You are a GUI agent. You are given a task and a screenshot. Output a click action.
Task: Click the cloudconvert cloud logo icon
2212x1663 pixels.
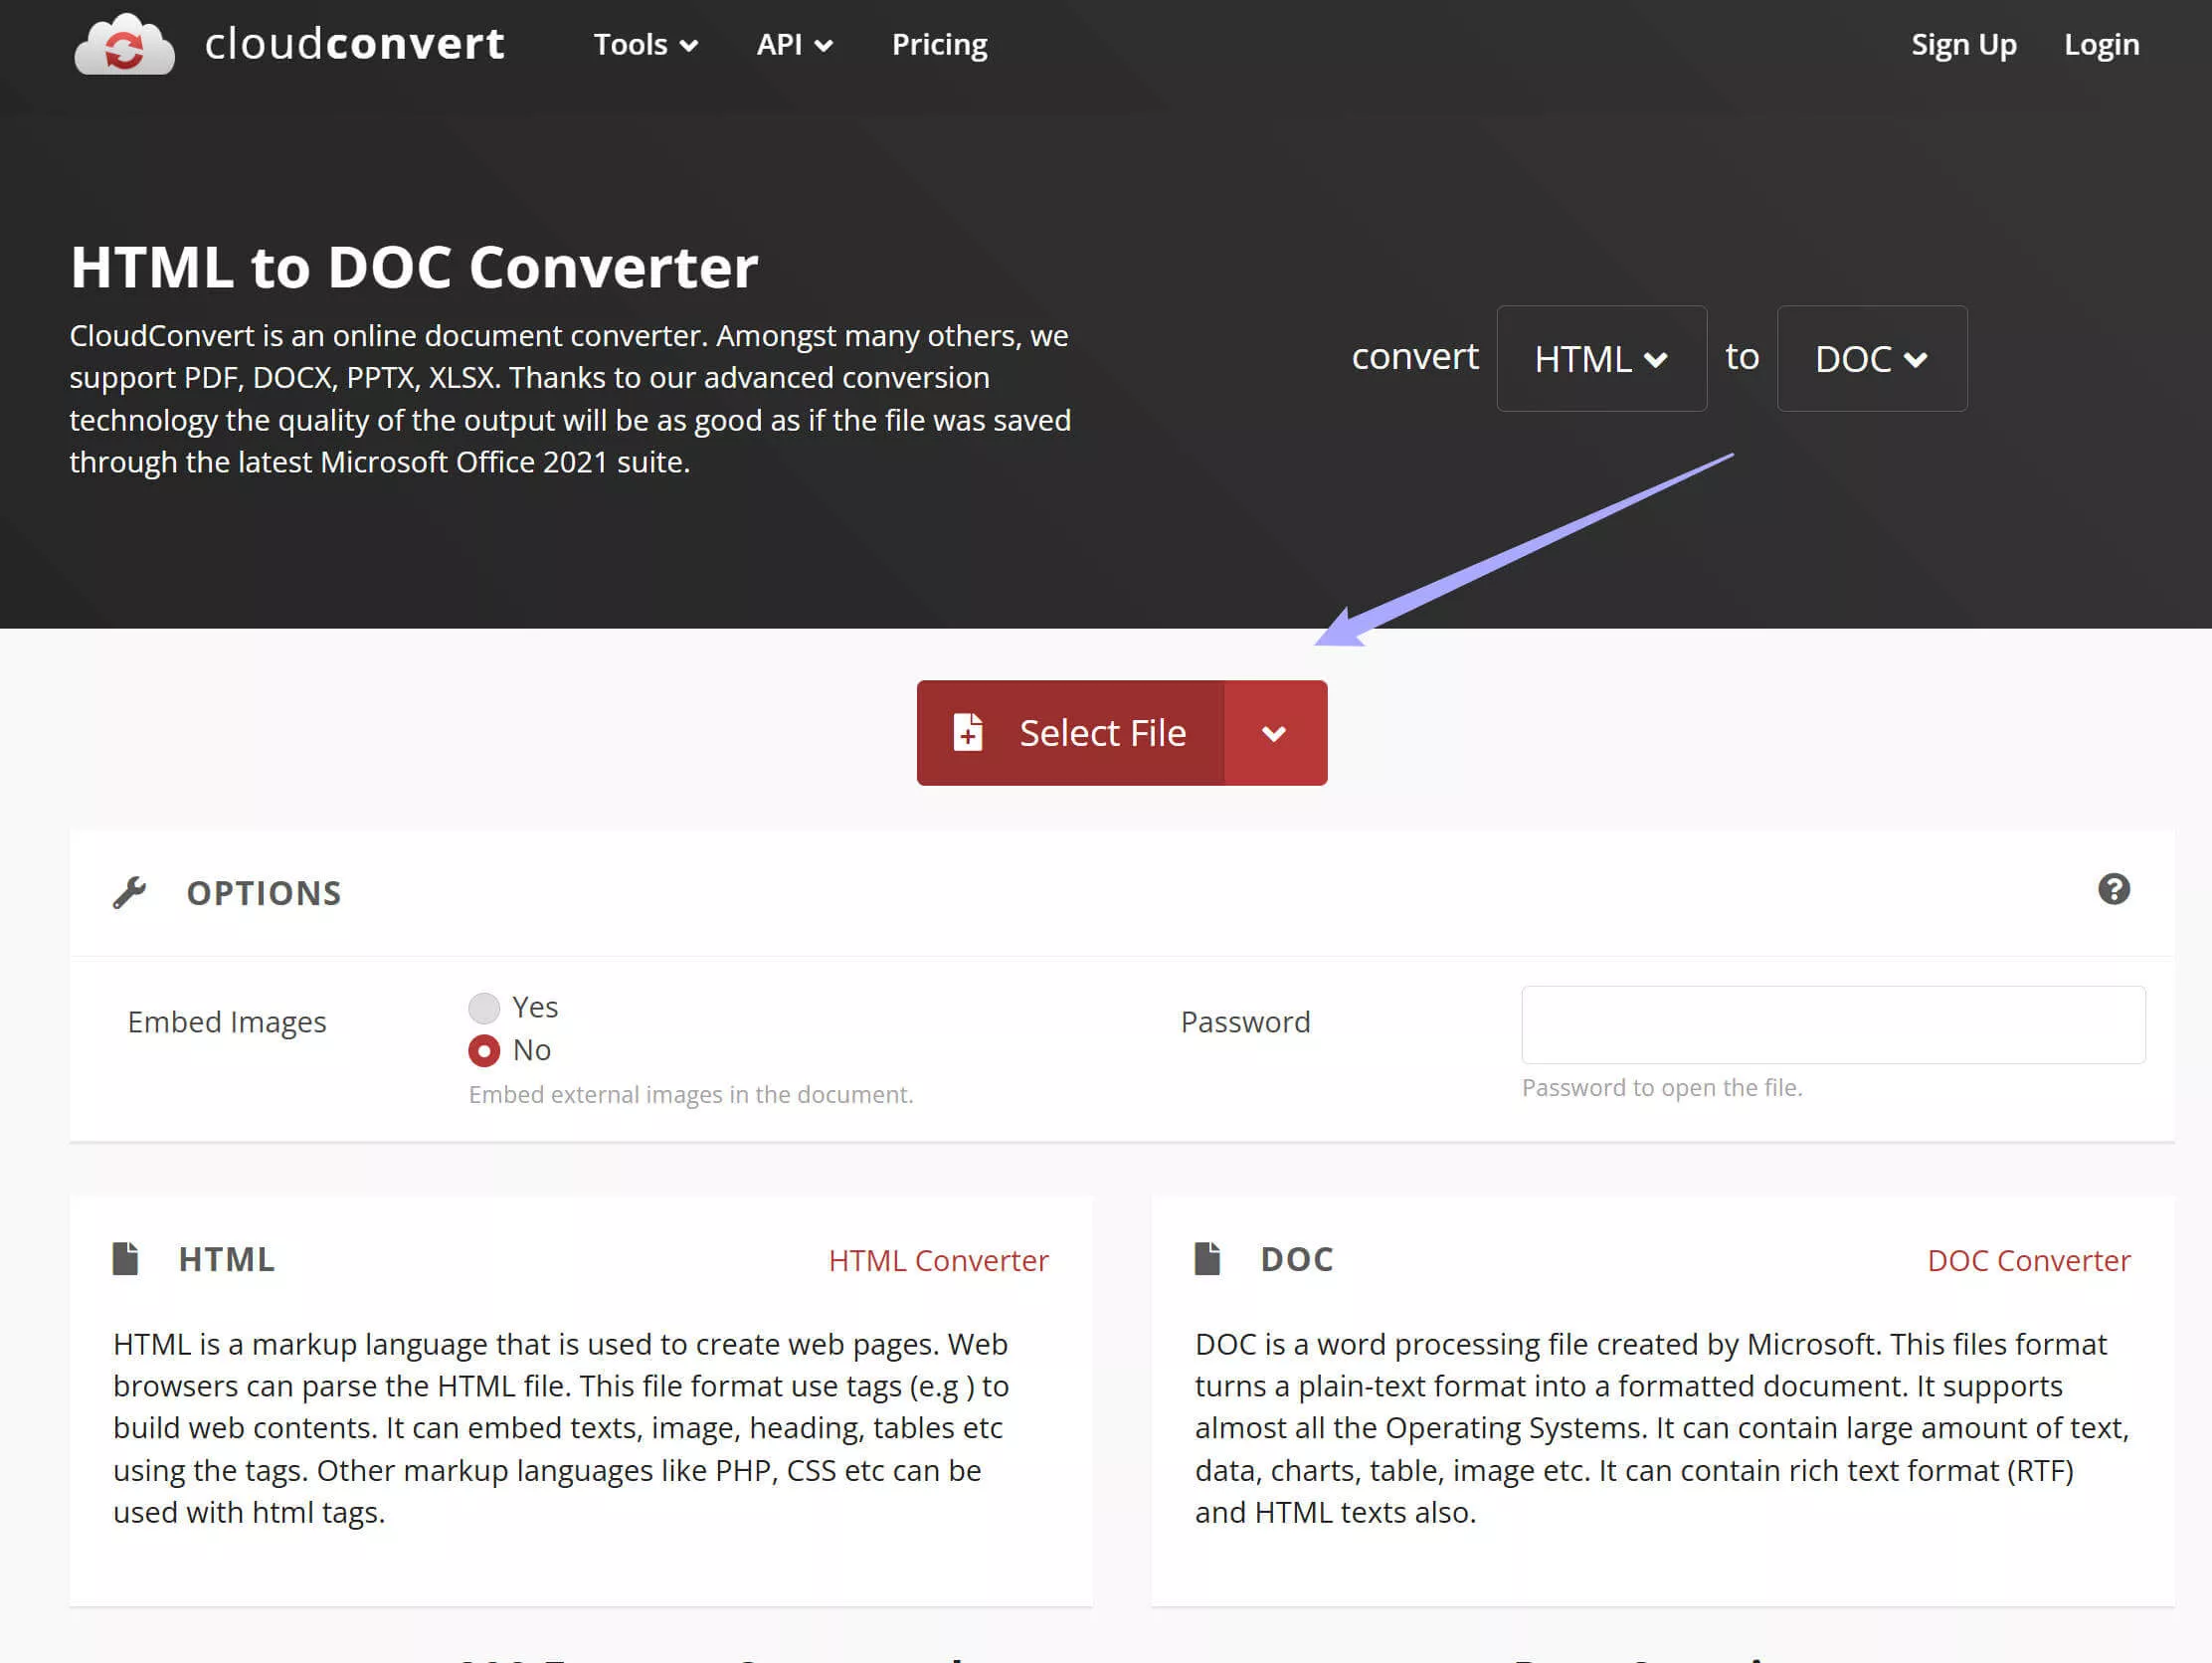coord(124,44)
